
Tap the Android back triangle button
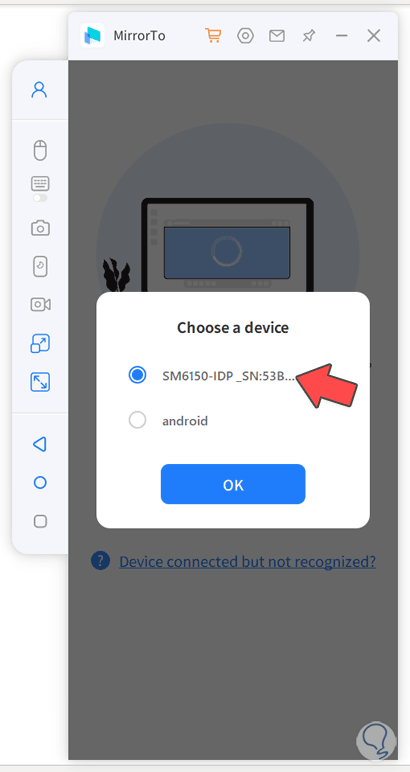[40, 444]
